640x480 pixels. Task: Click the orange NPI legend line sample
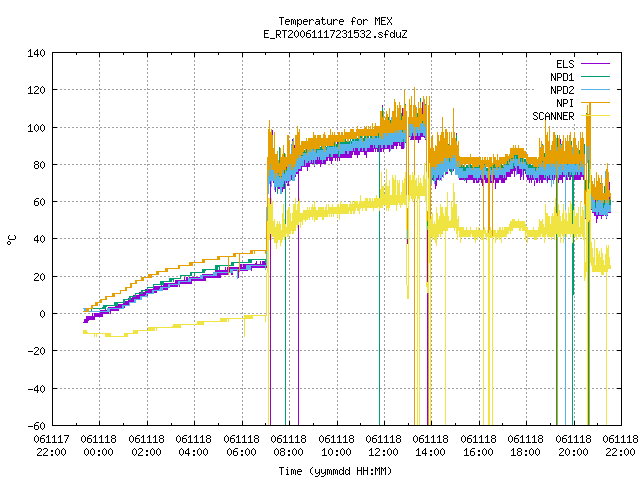pos(595,103)
